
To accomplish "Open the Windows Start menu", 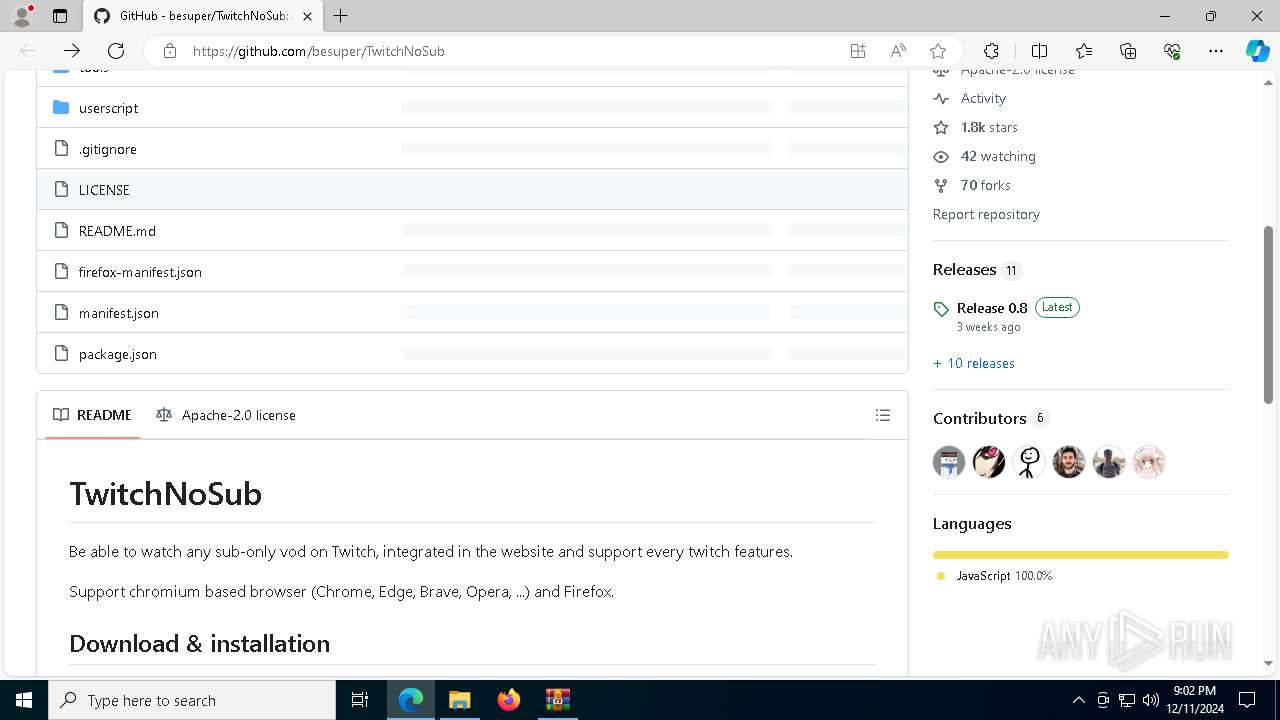I will point(24,700).
